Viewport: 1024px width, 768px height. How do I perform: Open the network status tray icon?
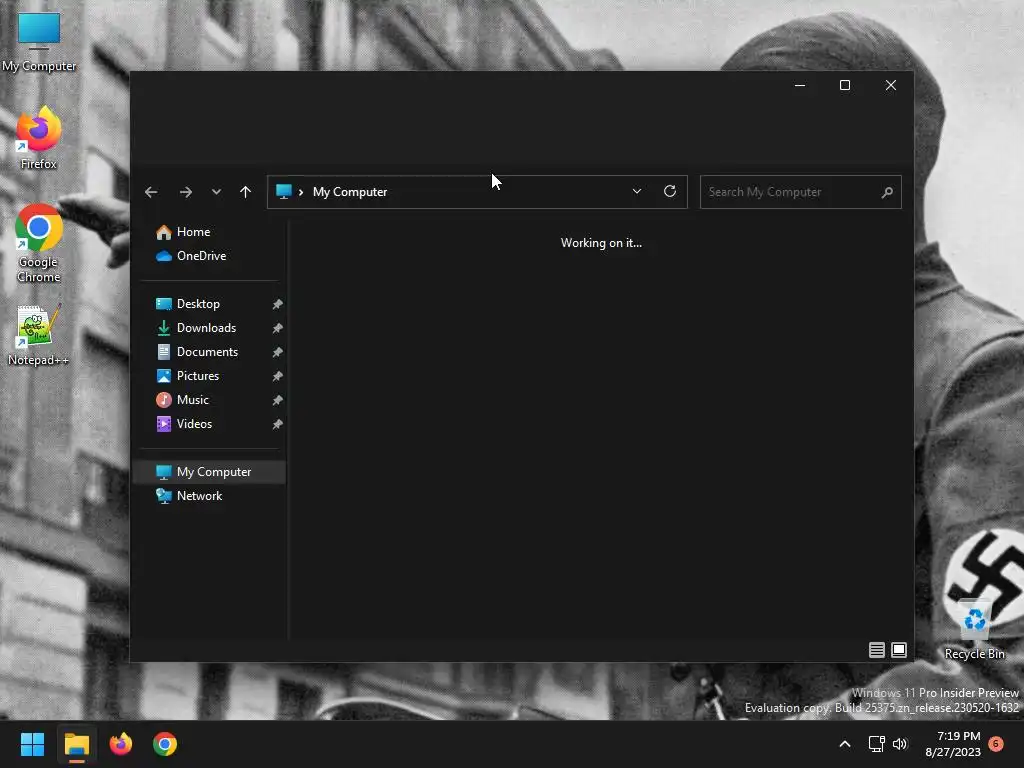[876, 744]
